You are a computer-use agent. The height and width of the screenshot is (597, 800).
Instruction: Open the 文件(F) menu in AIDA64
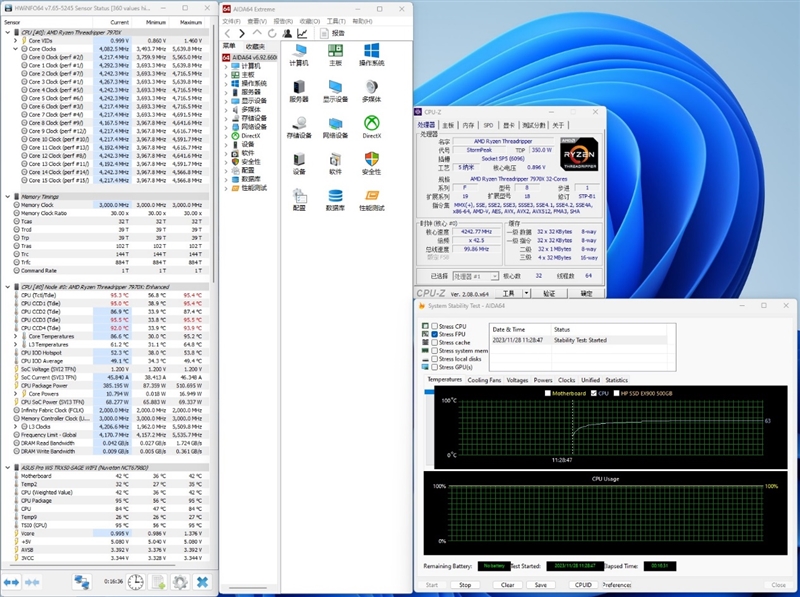point(231,21)
